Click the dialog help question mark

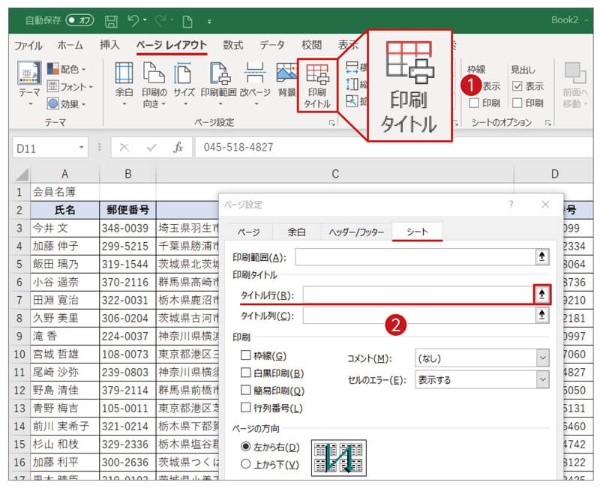511,205
